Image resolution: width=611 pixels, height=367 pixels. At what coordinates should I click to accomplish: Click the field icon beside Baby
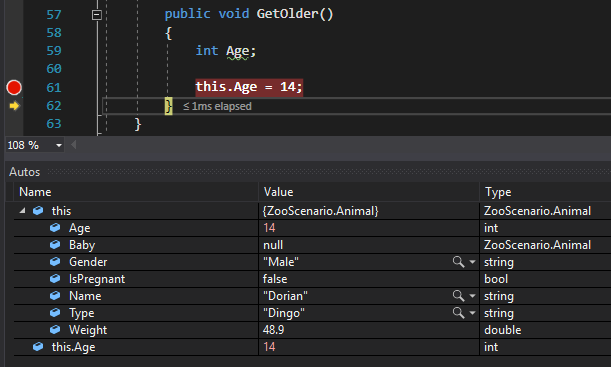tap(55, 245)
